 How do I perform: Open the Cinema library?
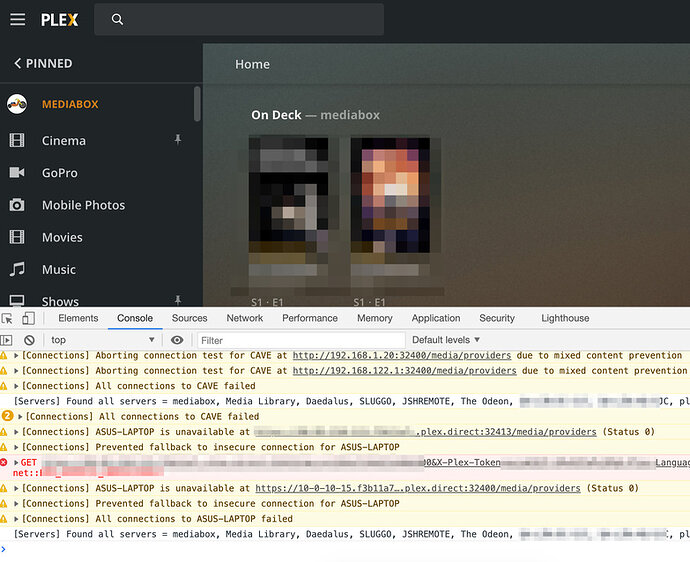(64, 141)
